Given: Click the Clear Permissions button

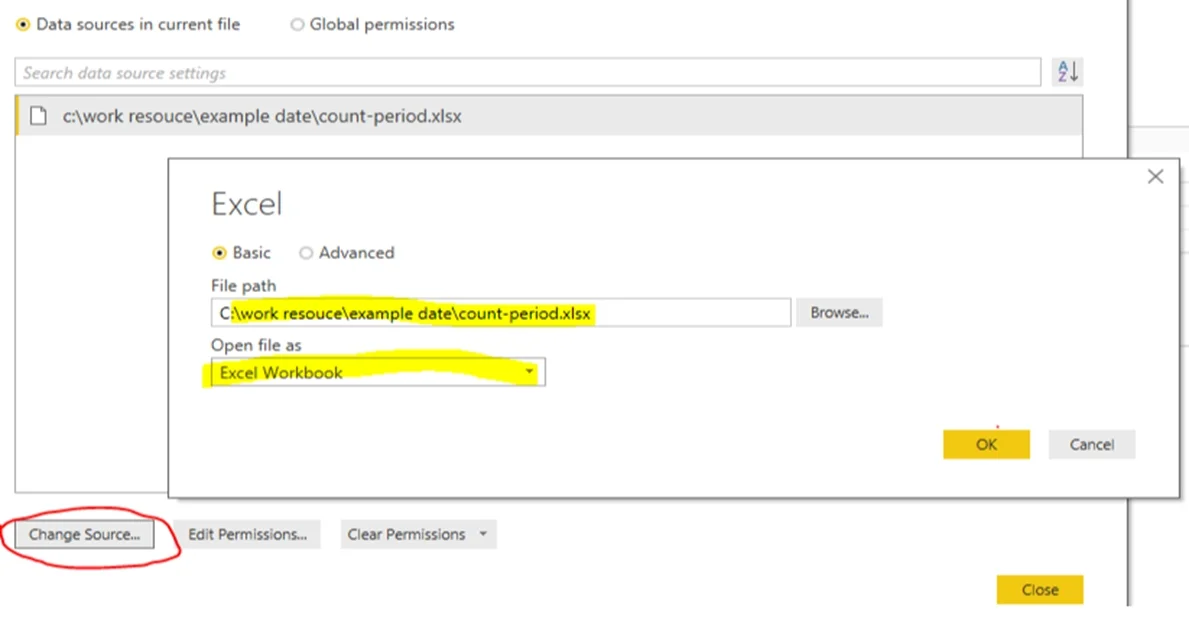Looking at the screenshot, I should [406, 534].
